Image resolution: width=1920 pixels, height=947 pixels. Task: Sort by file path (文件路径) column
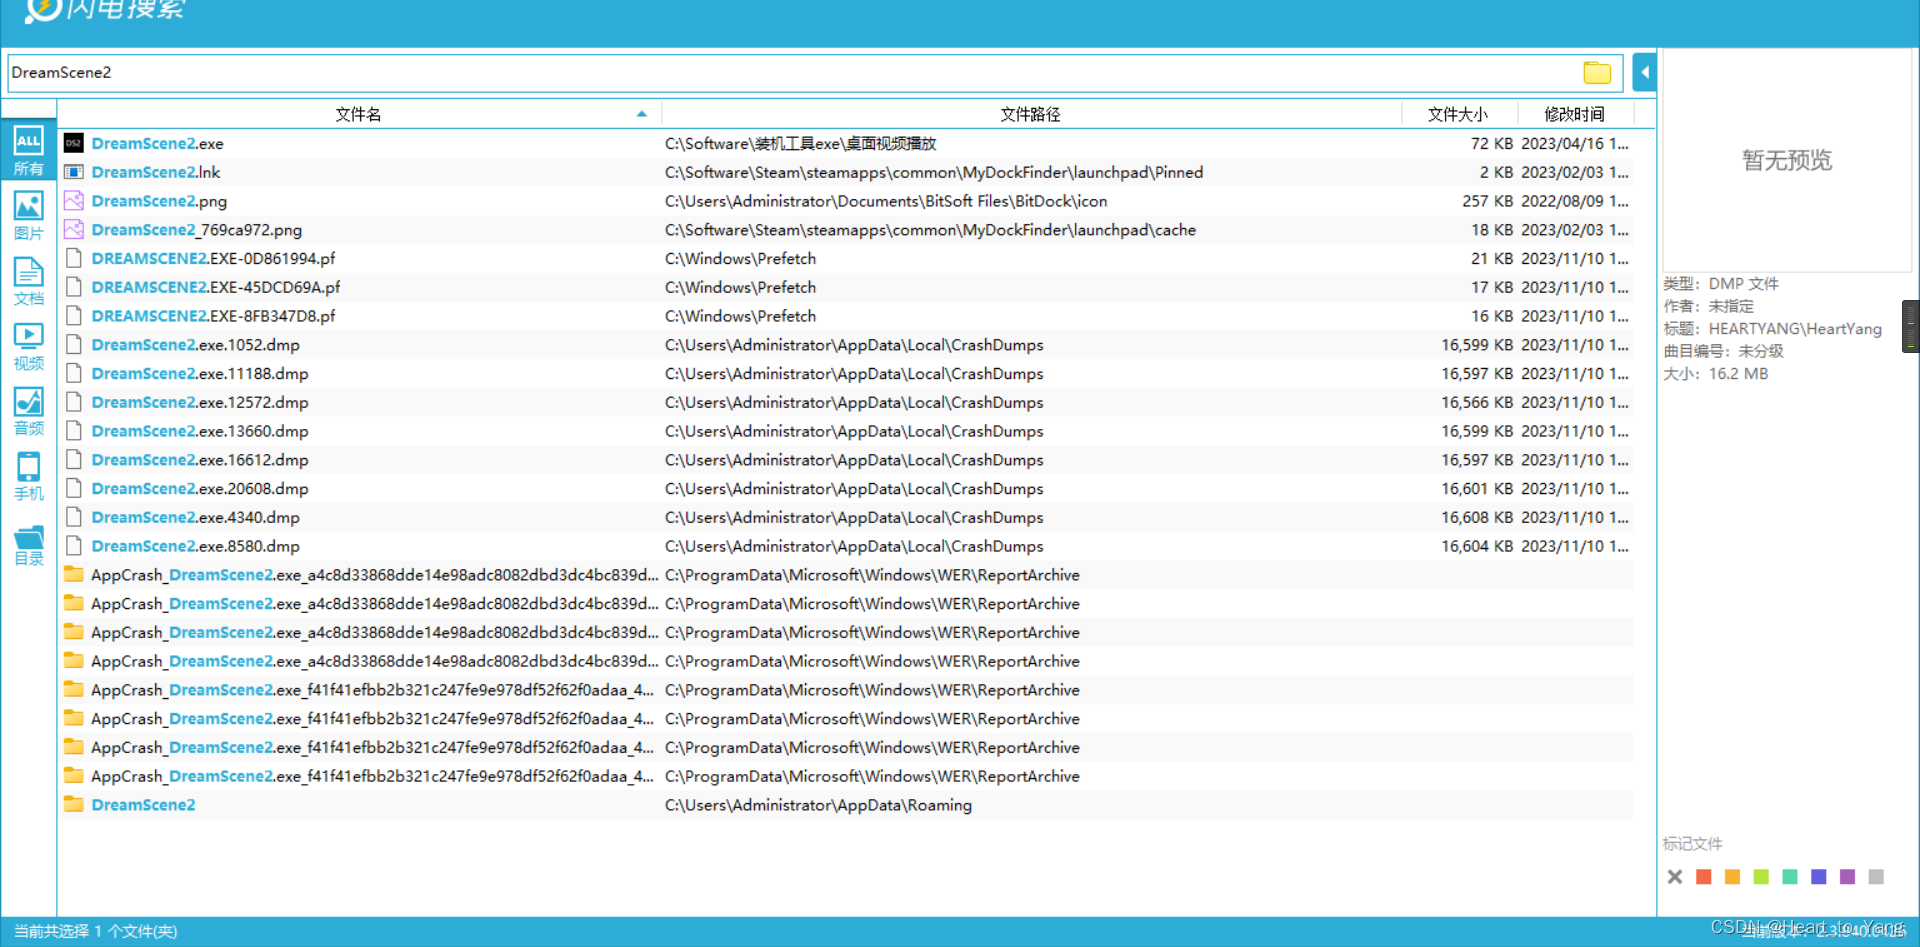(1030, 114)
